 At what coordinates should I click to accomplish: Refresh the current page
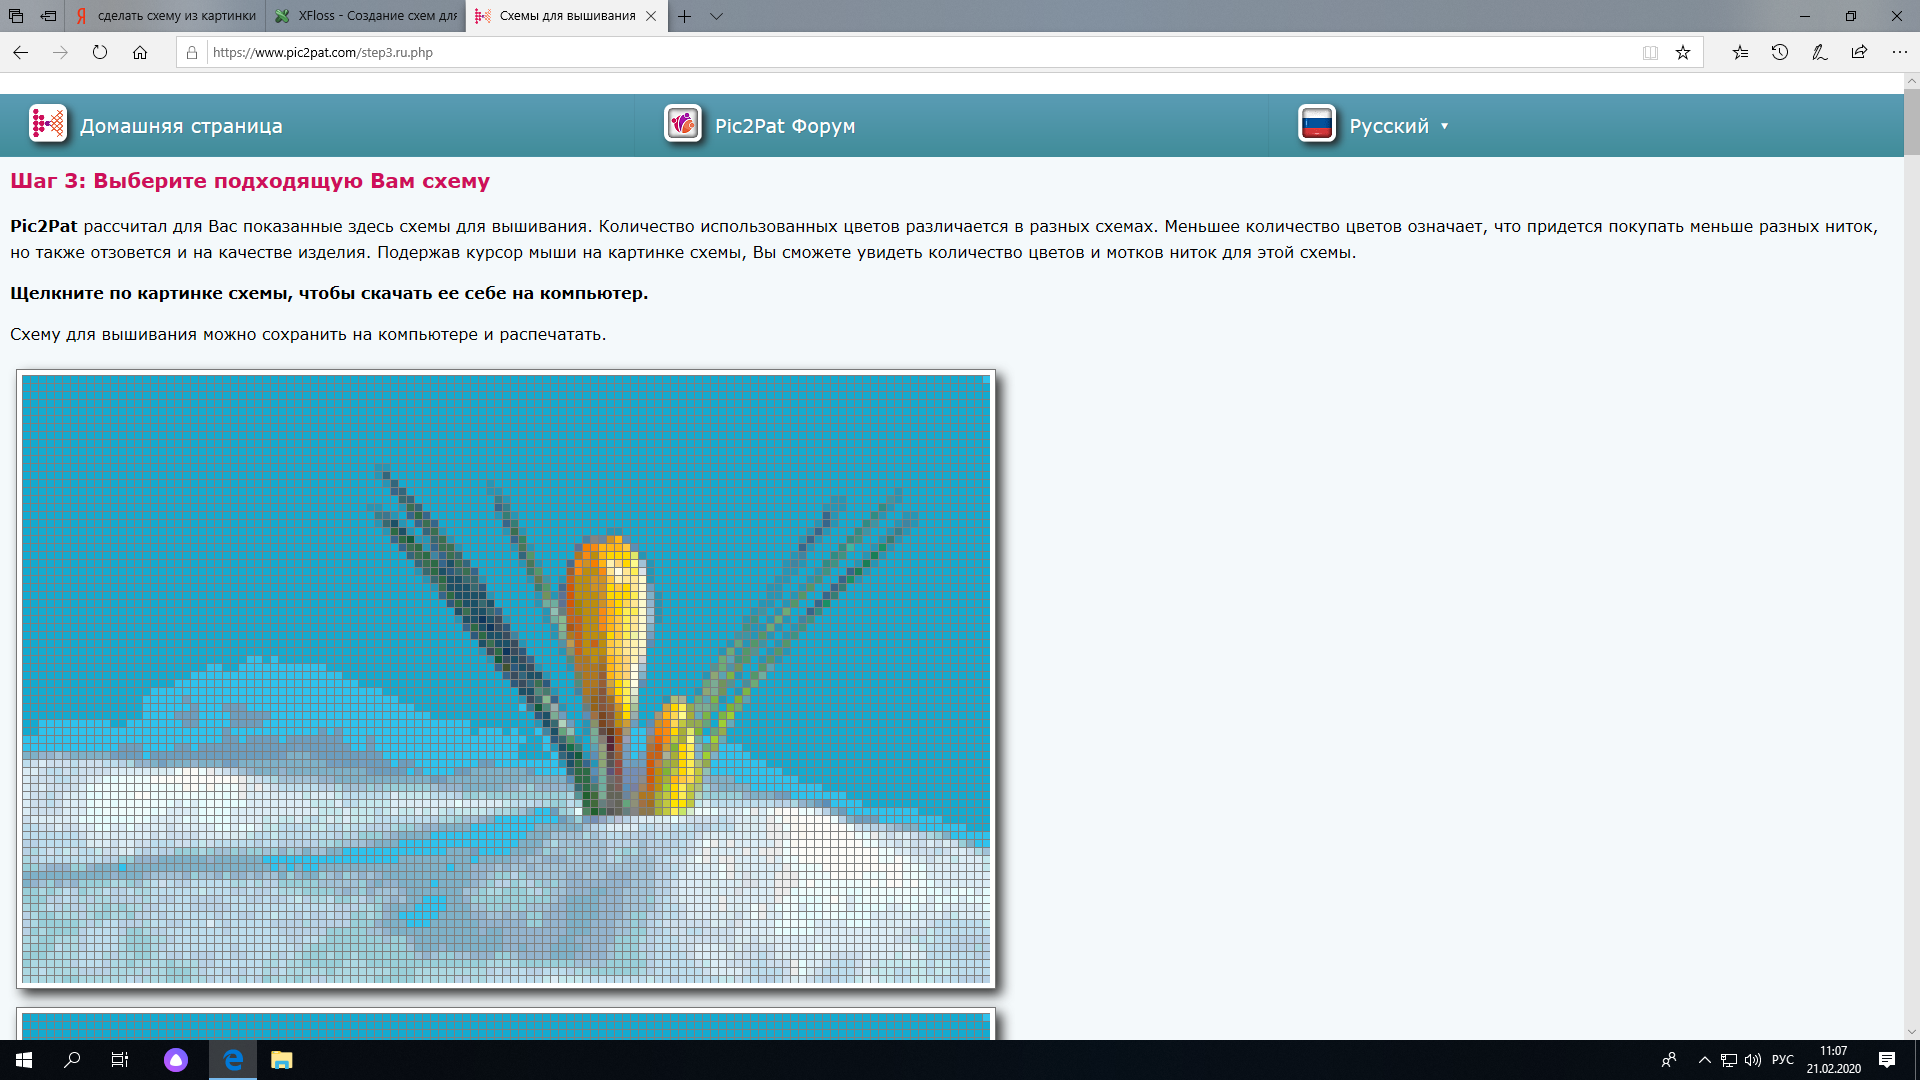(100, 53)
